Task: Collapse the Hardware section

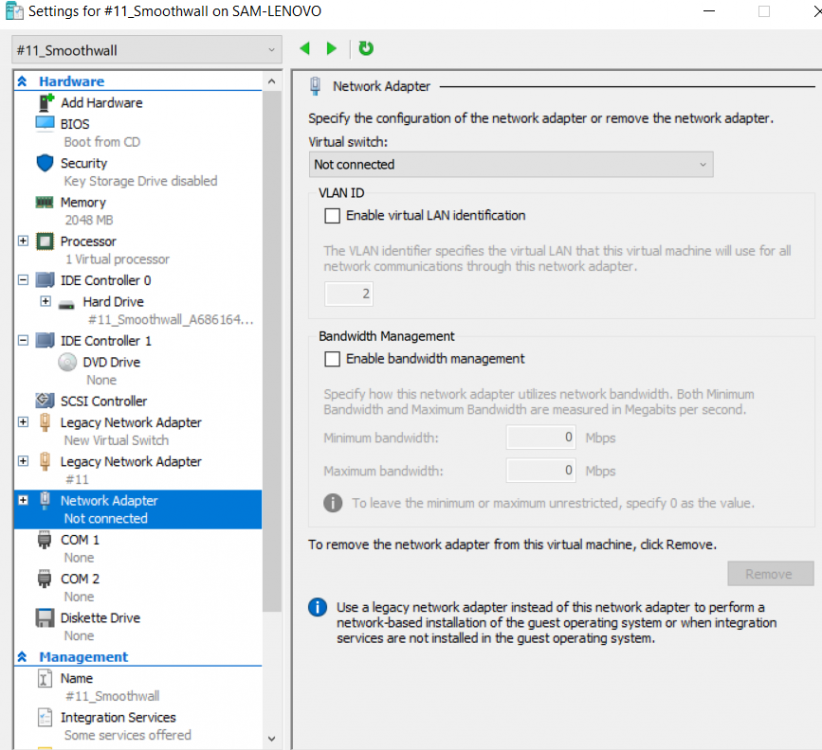Action: (x=22, y=81)
